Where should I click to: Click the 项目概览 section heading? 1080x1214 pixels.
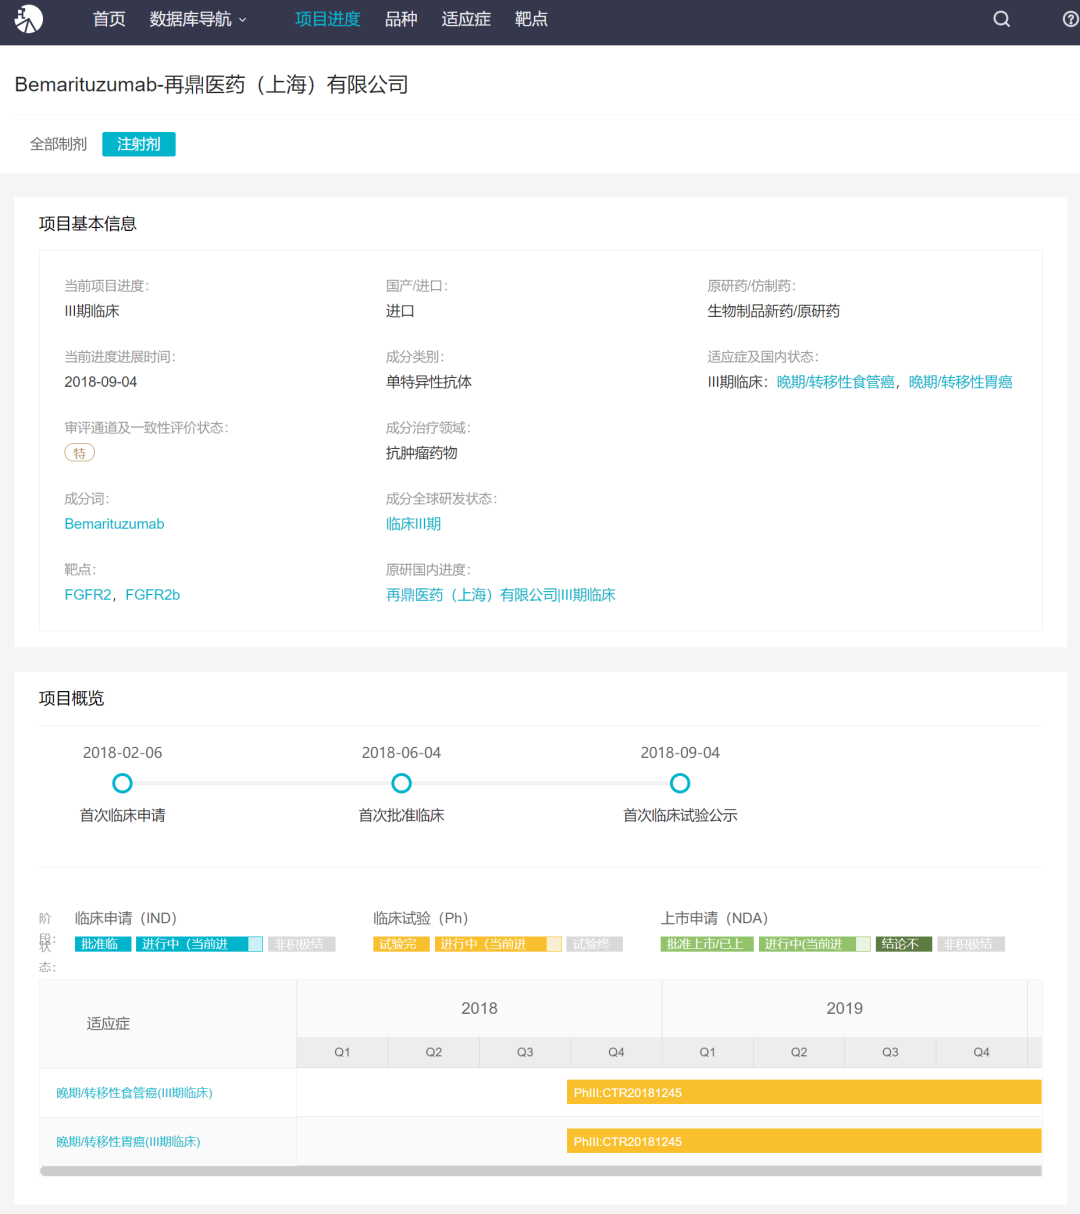tap(71, 699)
